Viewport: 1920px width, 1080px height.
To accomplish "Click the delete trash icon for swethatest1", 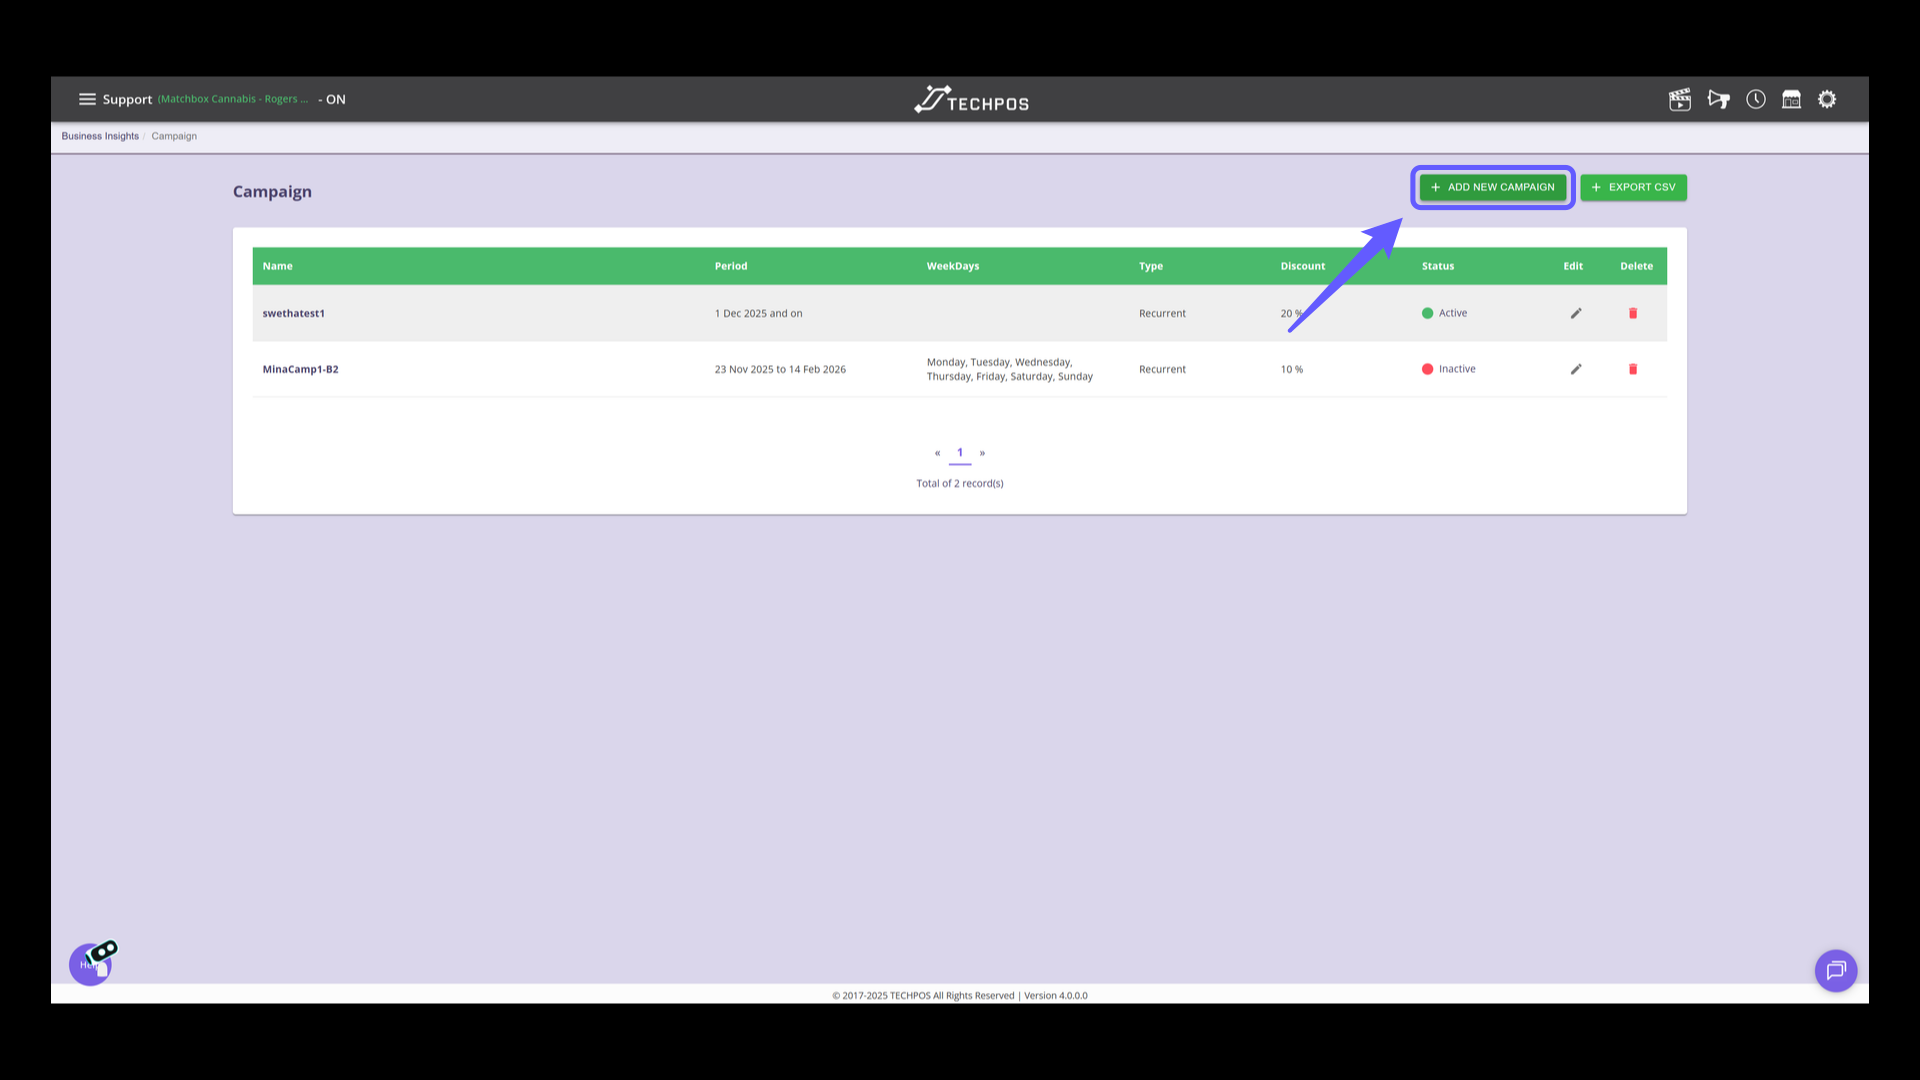I will [x=1633, y=313].
